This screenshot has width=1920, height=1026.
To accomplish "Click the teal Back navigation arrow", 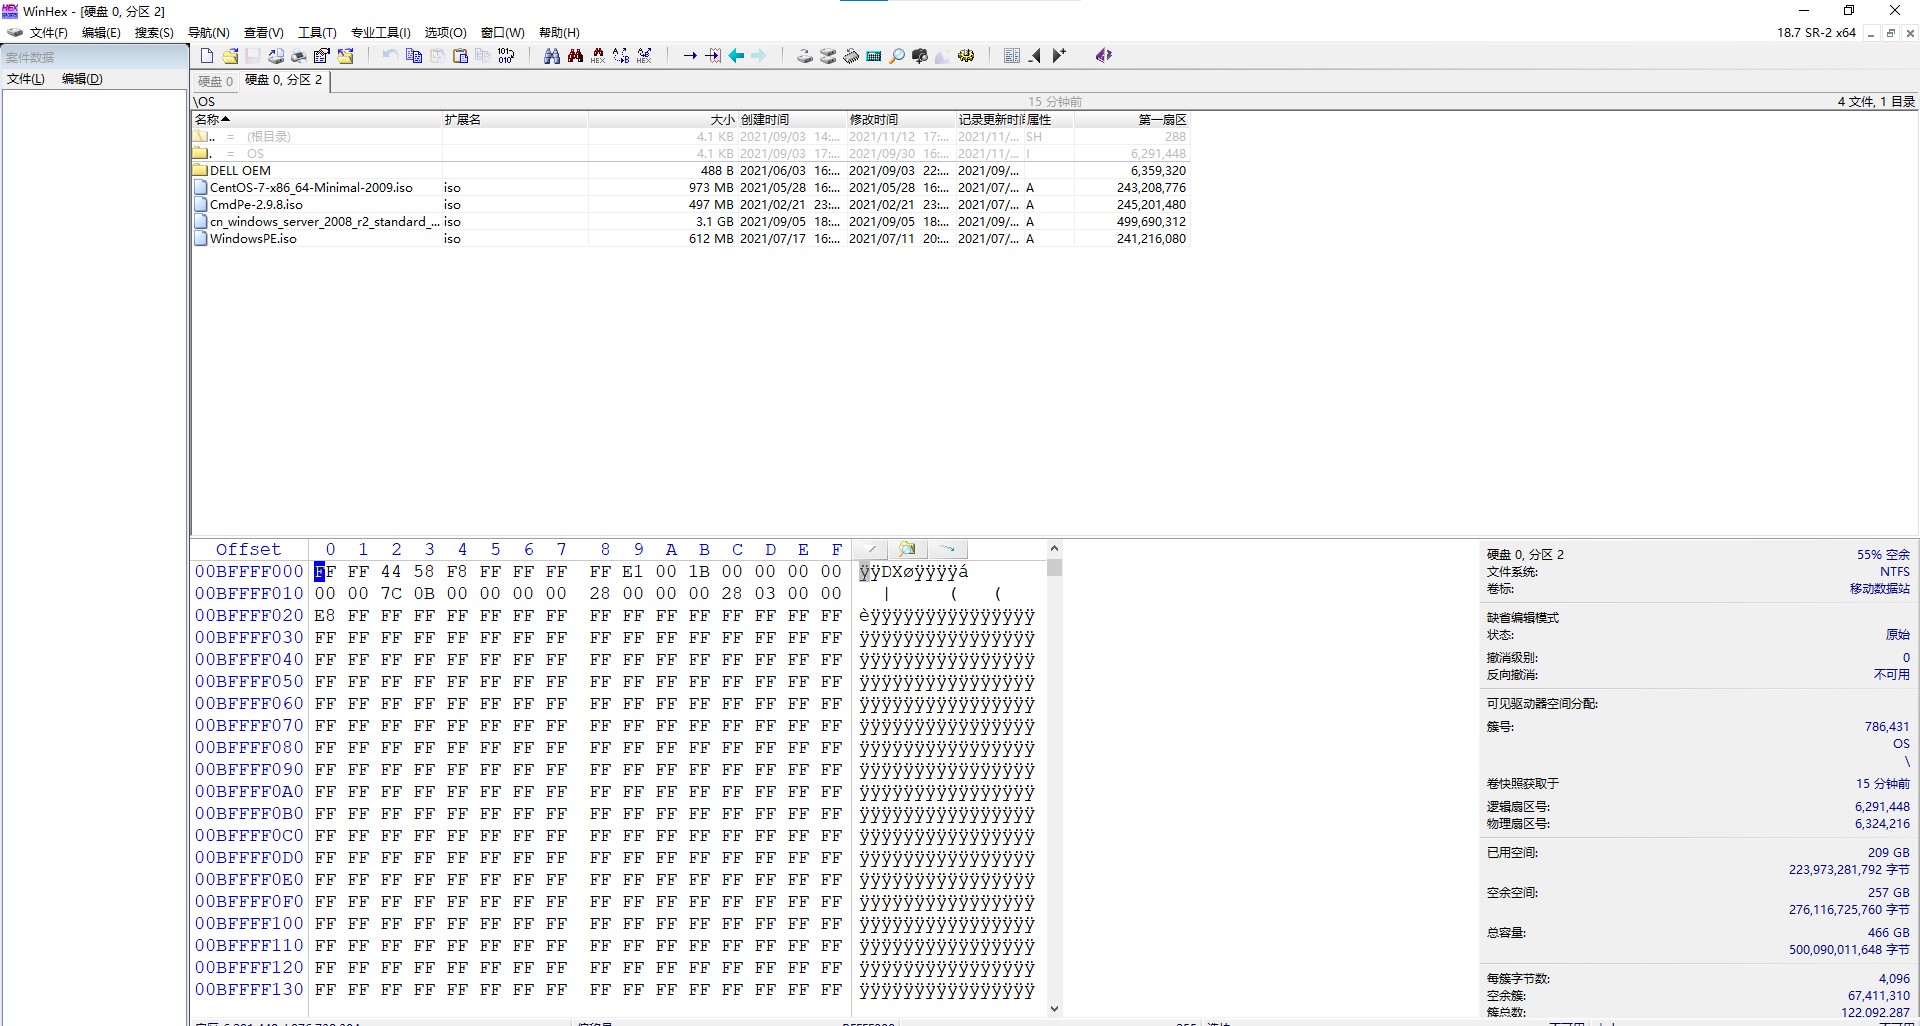I will point(736,56).
